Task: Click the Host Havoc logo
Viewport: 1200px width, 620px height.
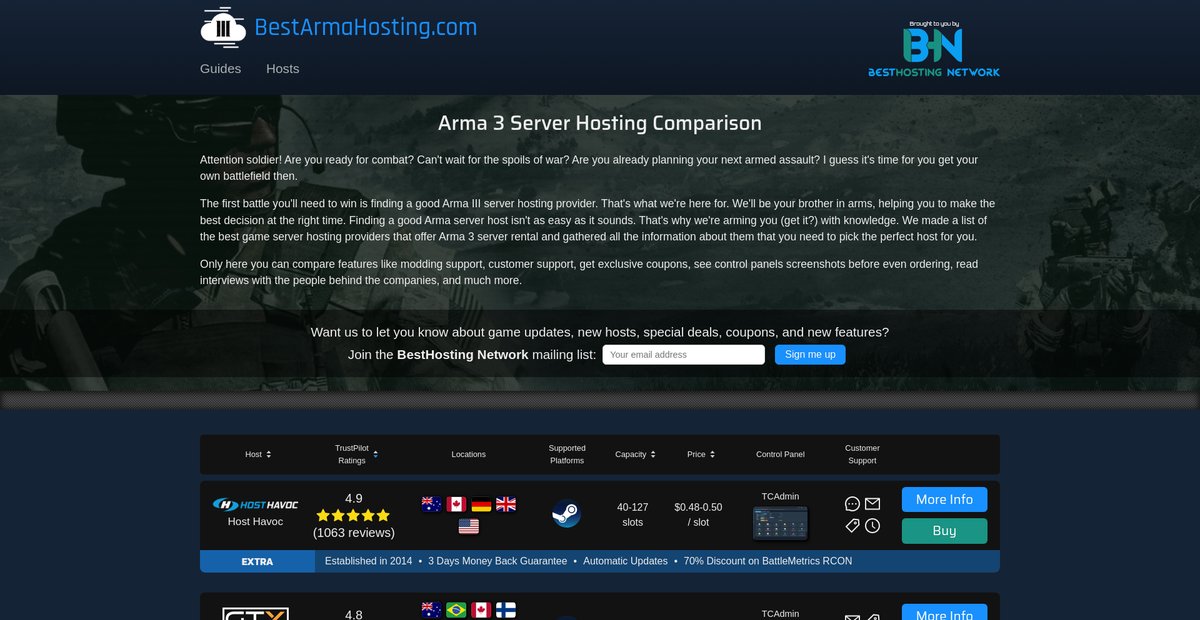Action: point(255,504)
